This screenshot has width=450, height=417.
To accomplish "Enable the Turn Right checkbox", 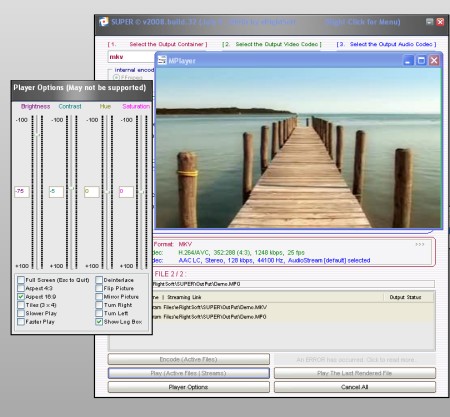I will click(x=99, y=305).
